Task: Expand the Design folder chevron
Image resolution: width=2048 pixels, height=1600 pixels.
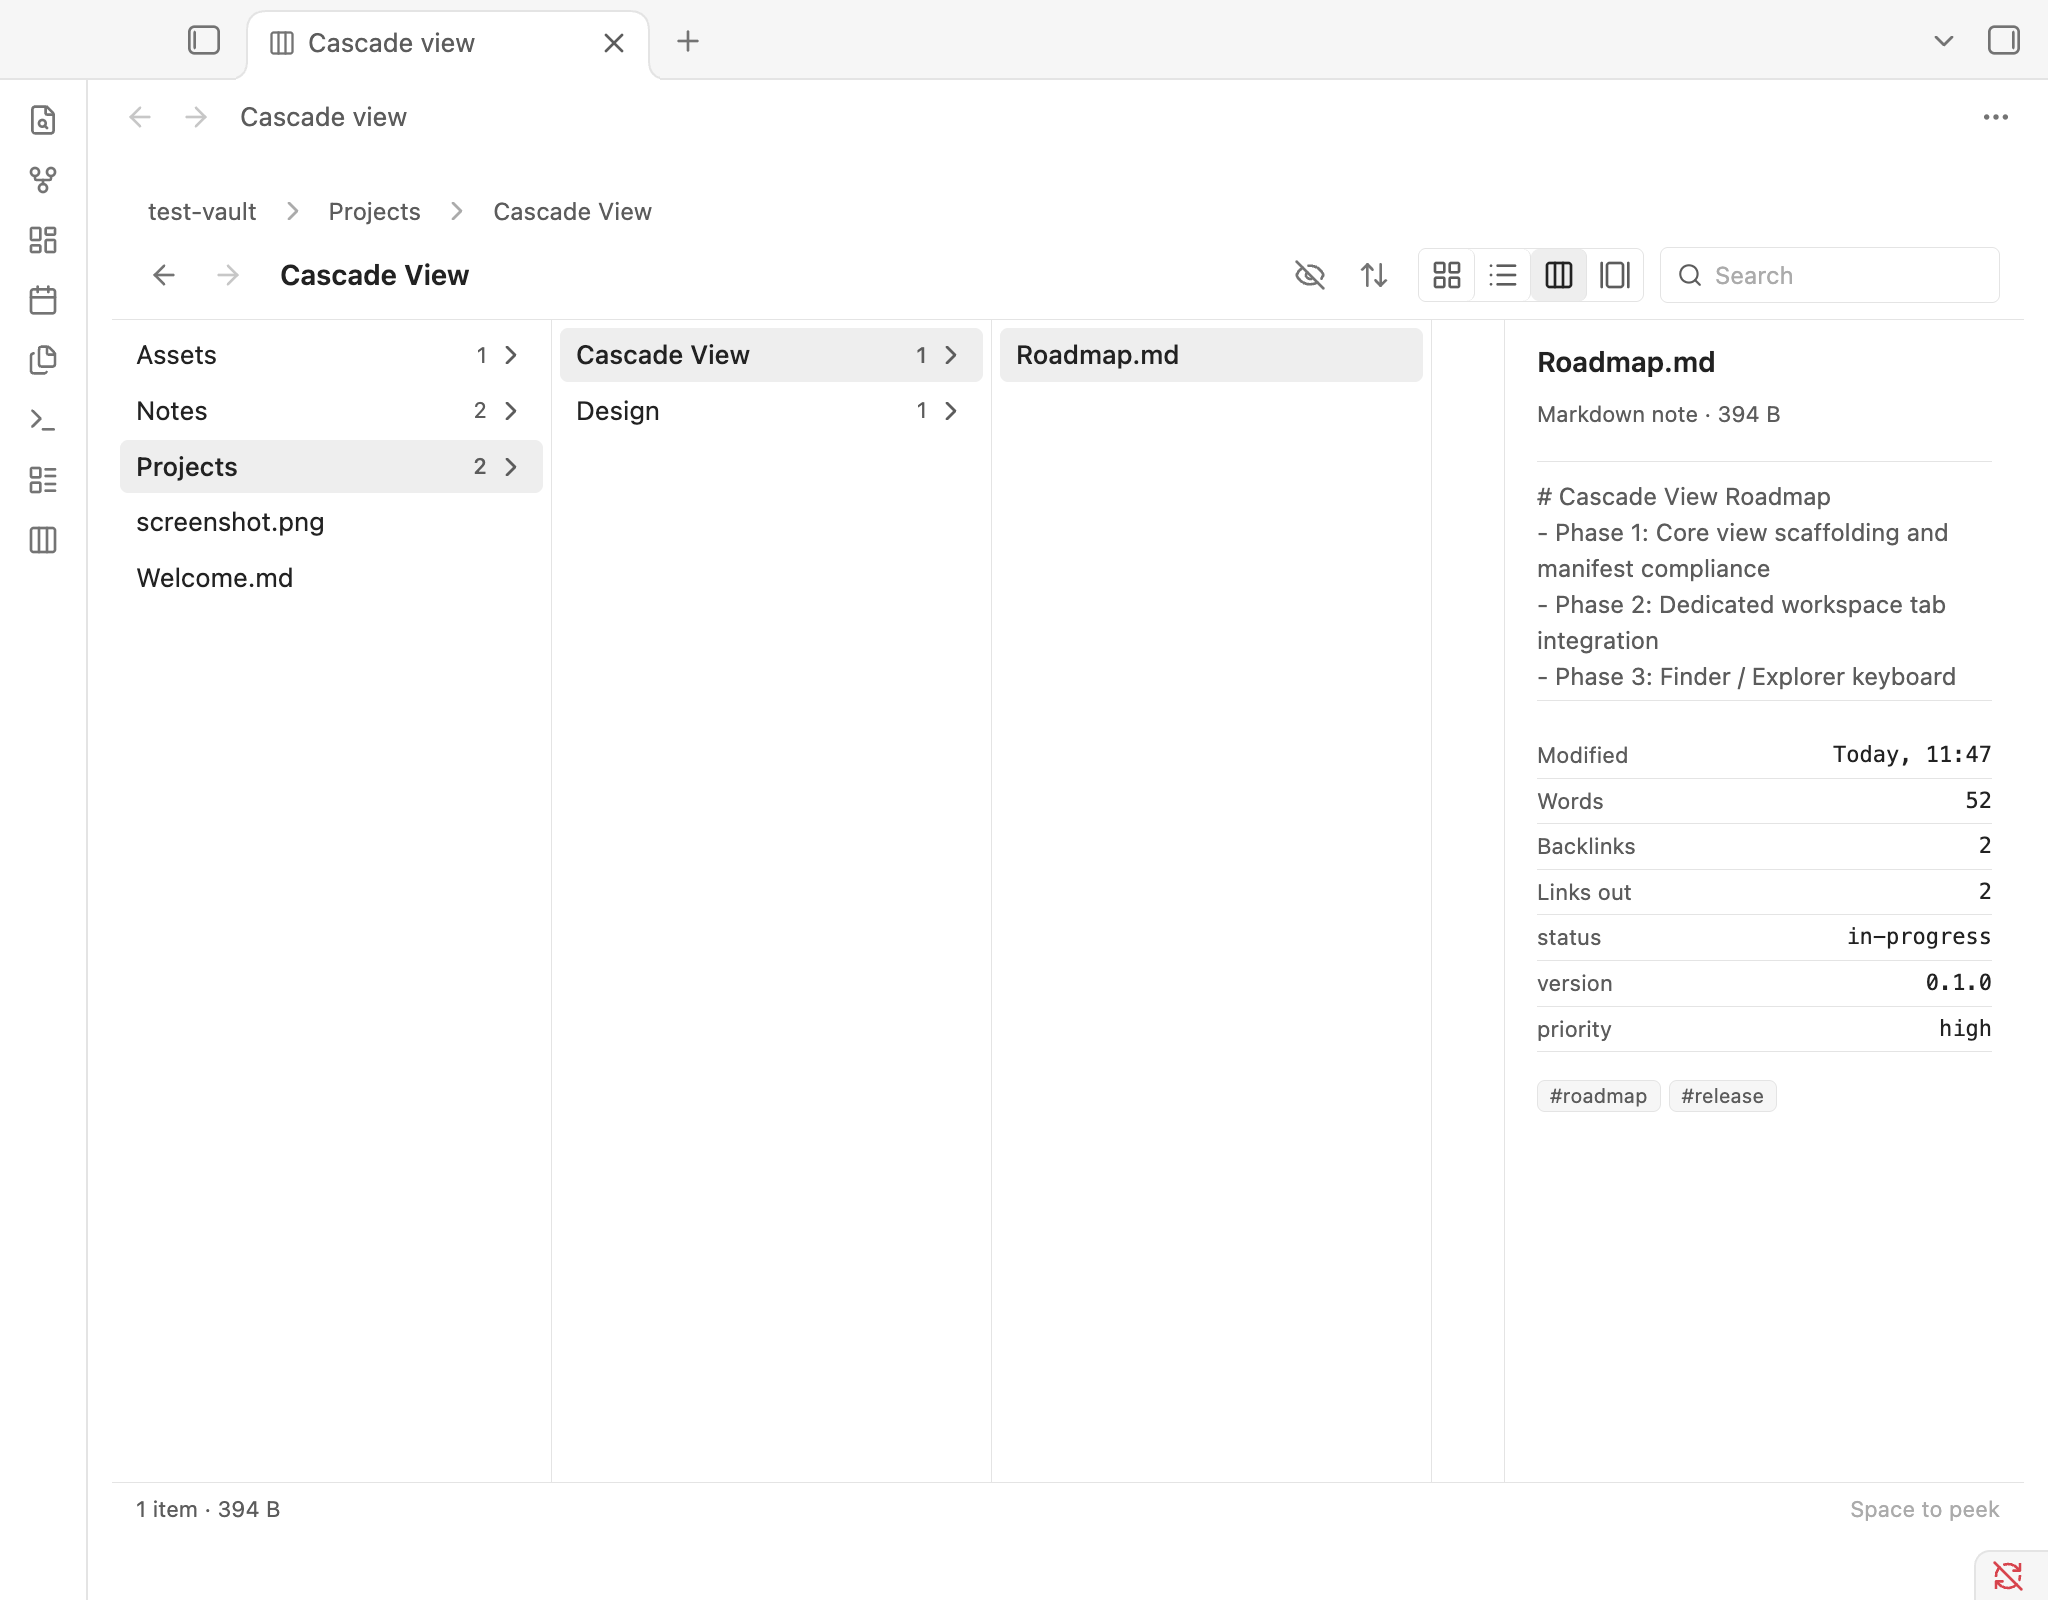Action: pos(951,411)
